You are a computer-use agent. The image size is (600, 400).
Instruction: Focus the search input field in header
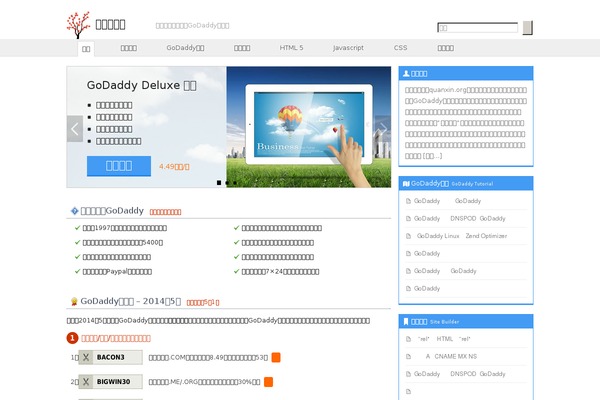click(478, 28)
